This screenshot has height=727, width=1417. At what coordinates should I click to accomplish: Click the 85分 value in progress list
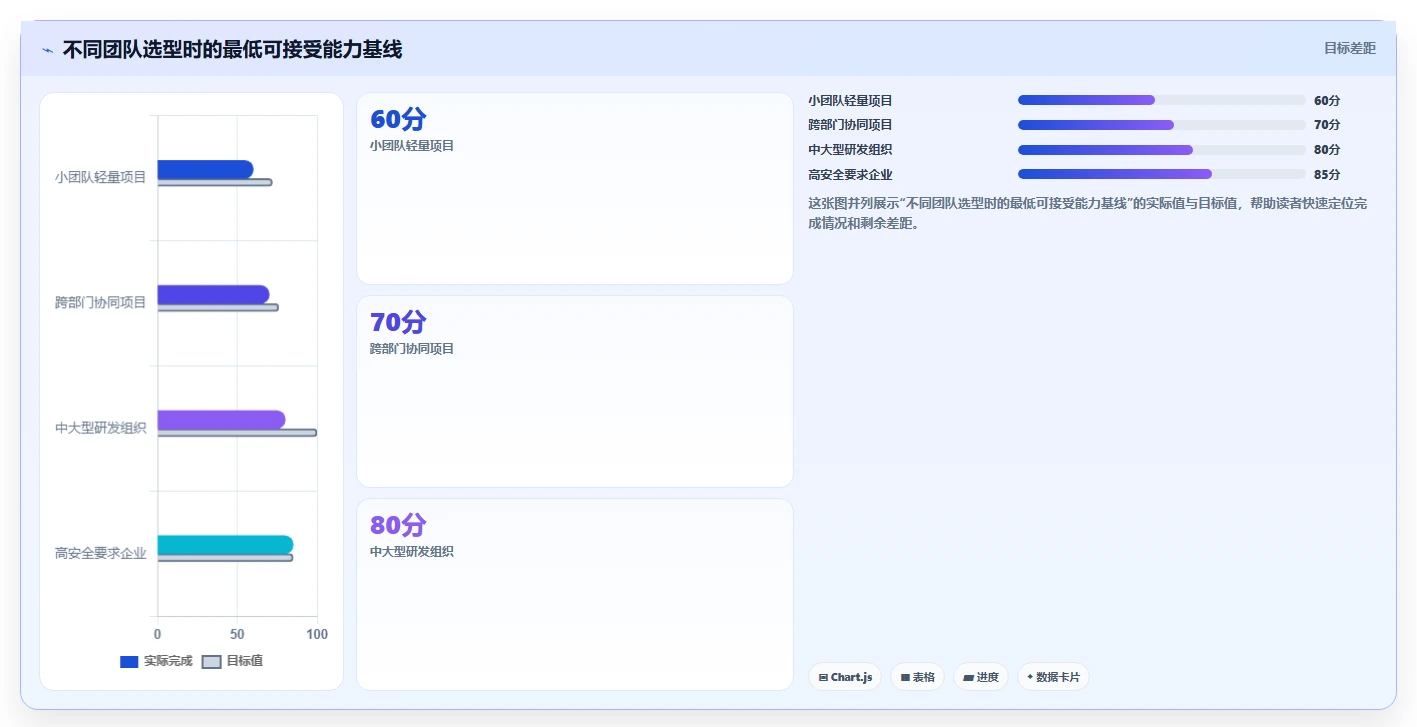[x=1327, y=175]
